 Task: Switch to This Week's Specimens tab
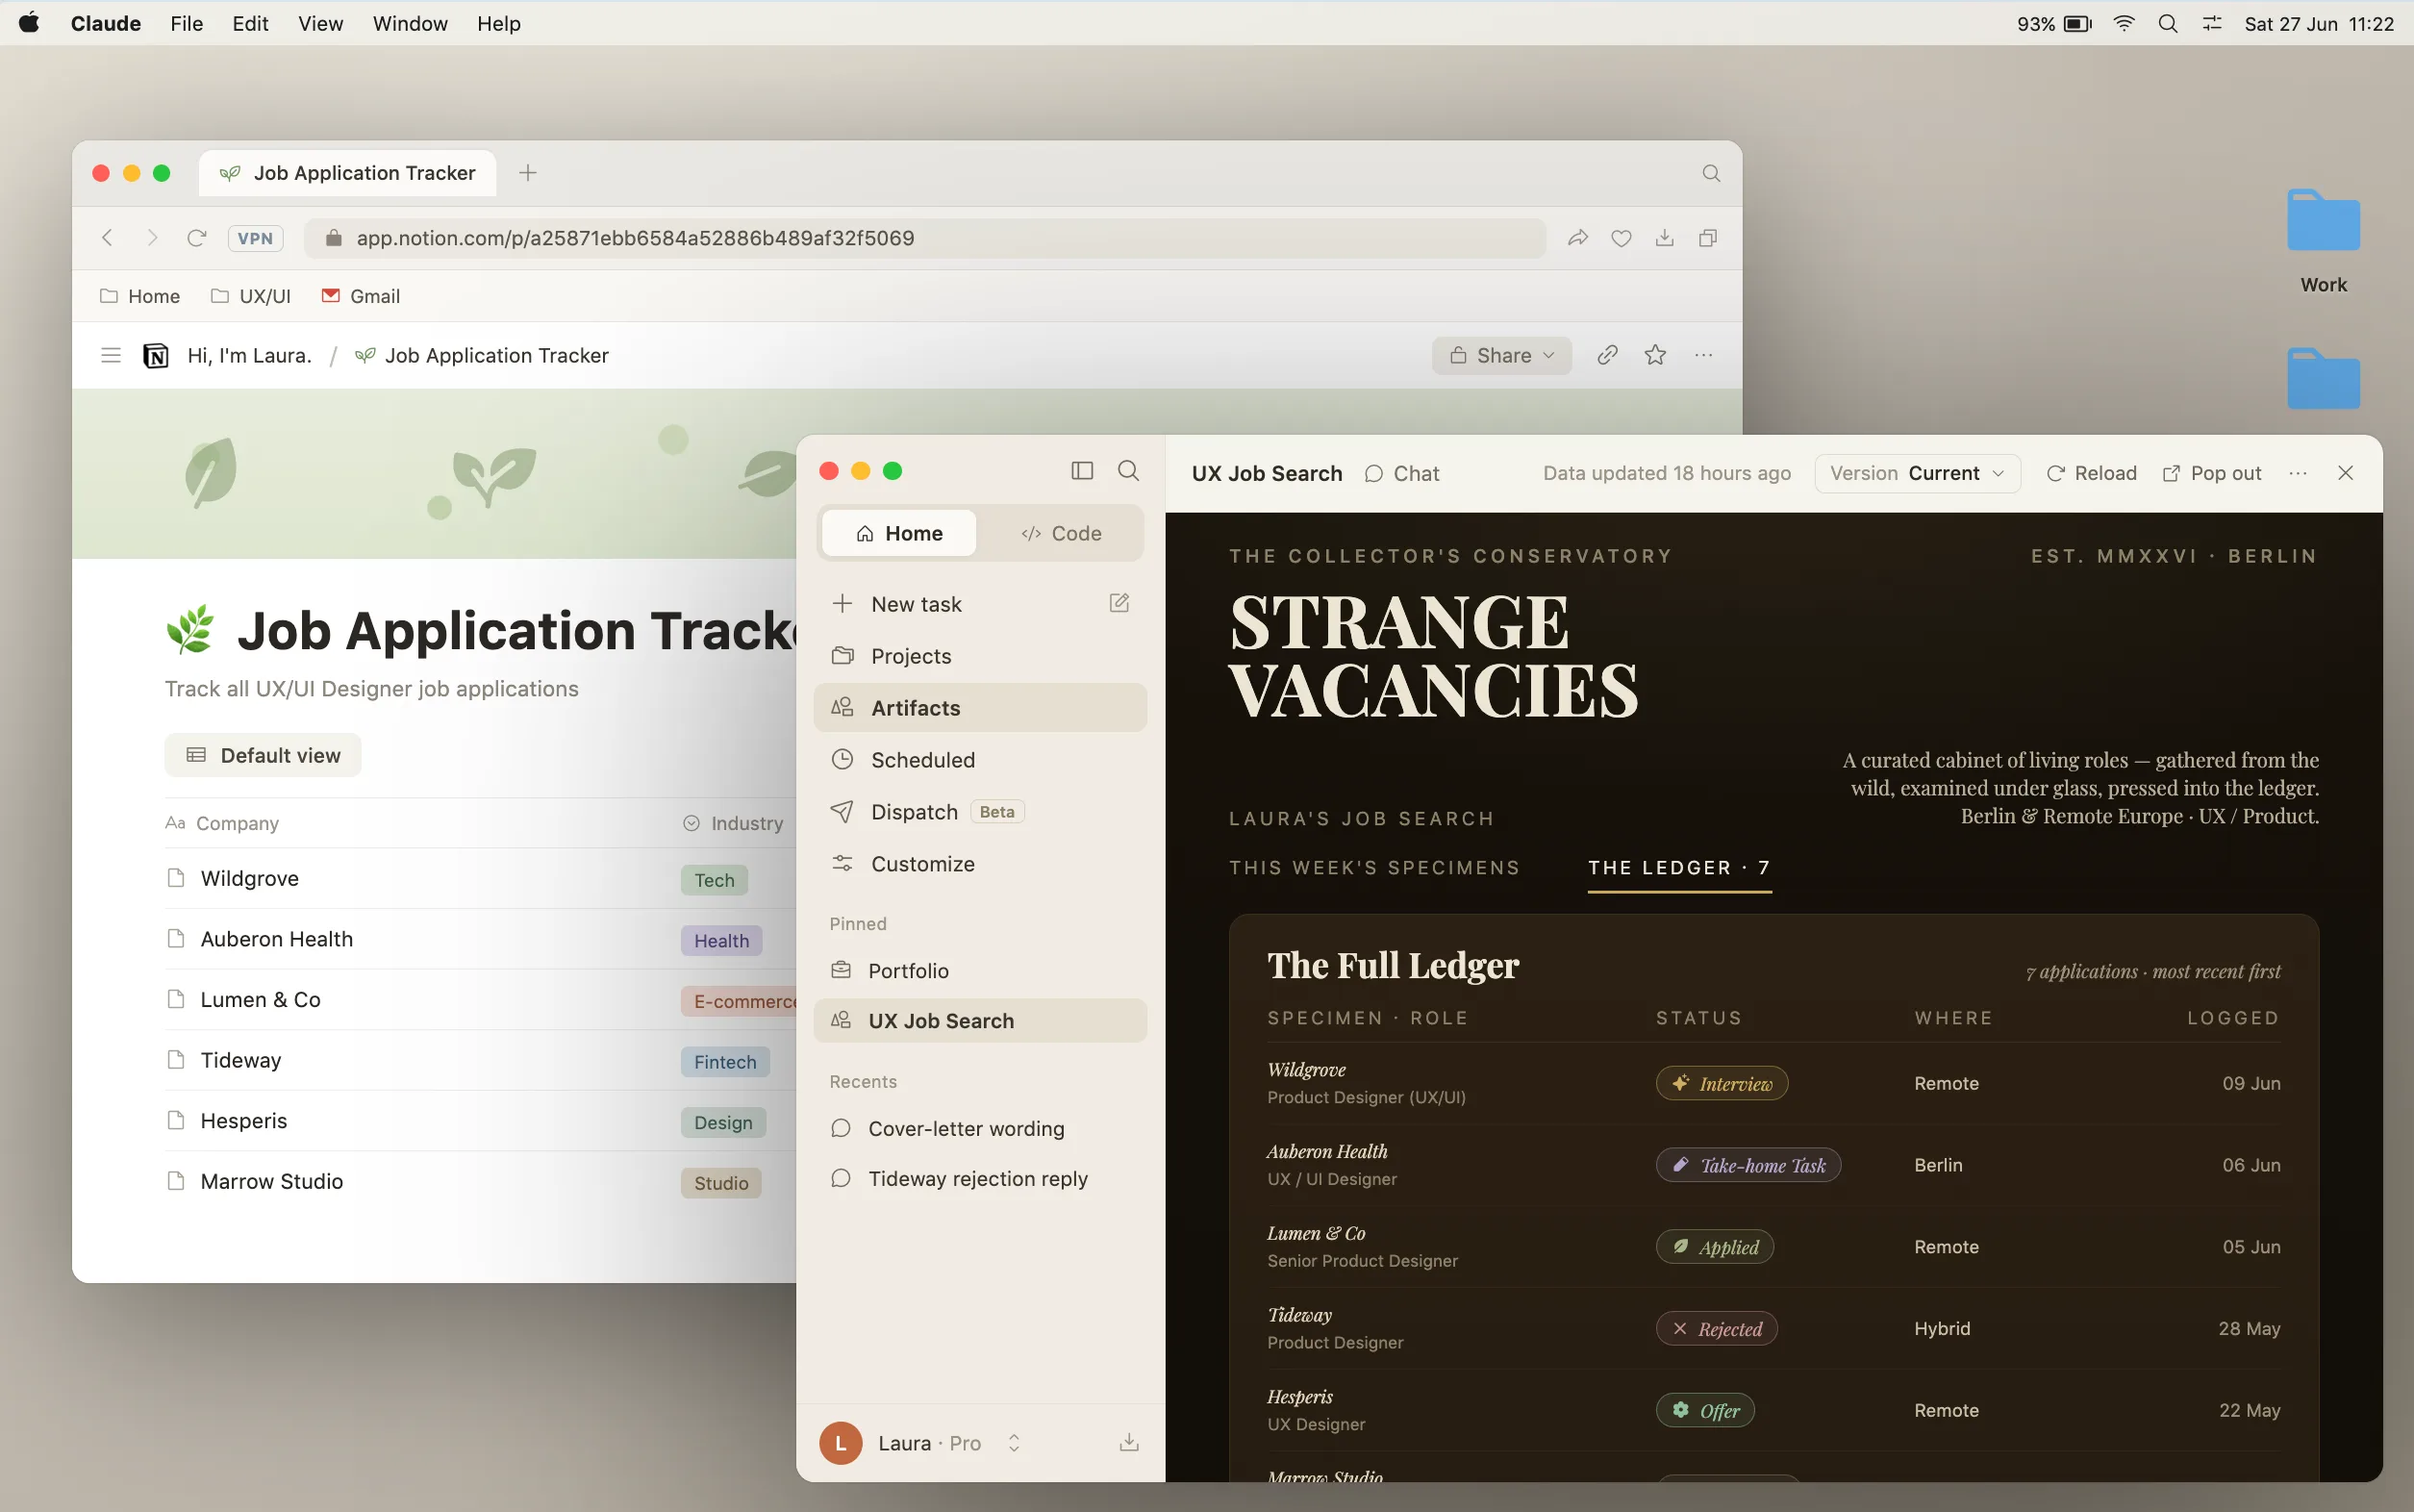coord(1374,868)
